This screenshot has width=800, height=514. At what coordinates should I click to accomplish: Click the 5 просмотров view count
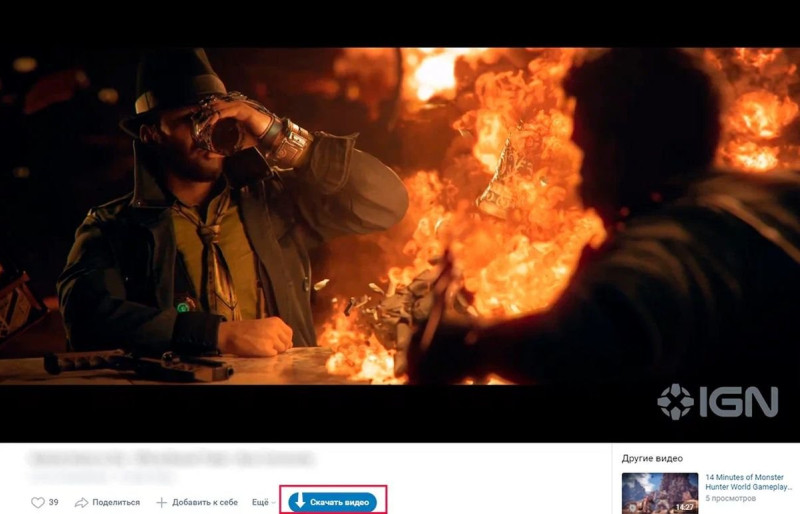pos(730,498)
